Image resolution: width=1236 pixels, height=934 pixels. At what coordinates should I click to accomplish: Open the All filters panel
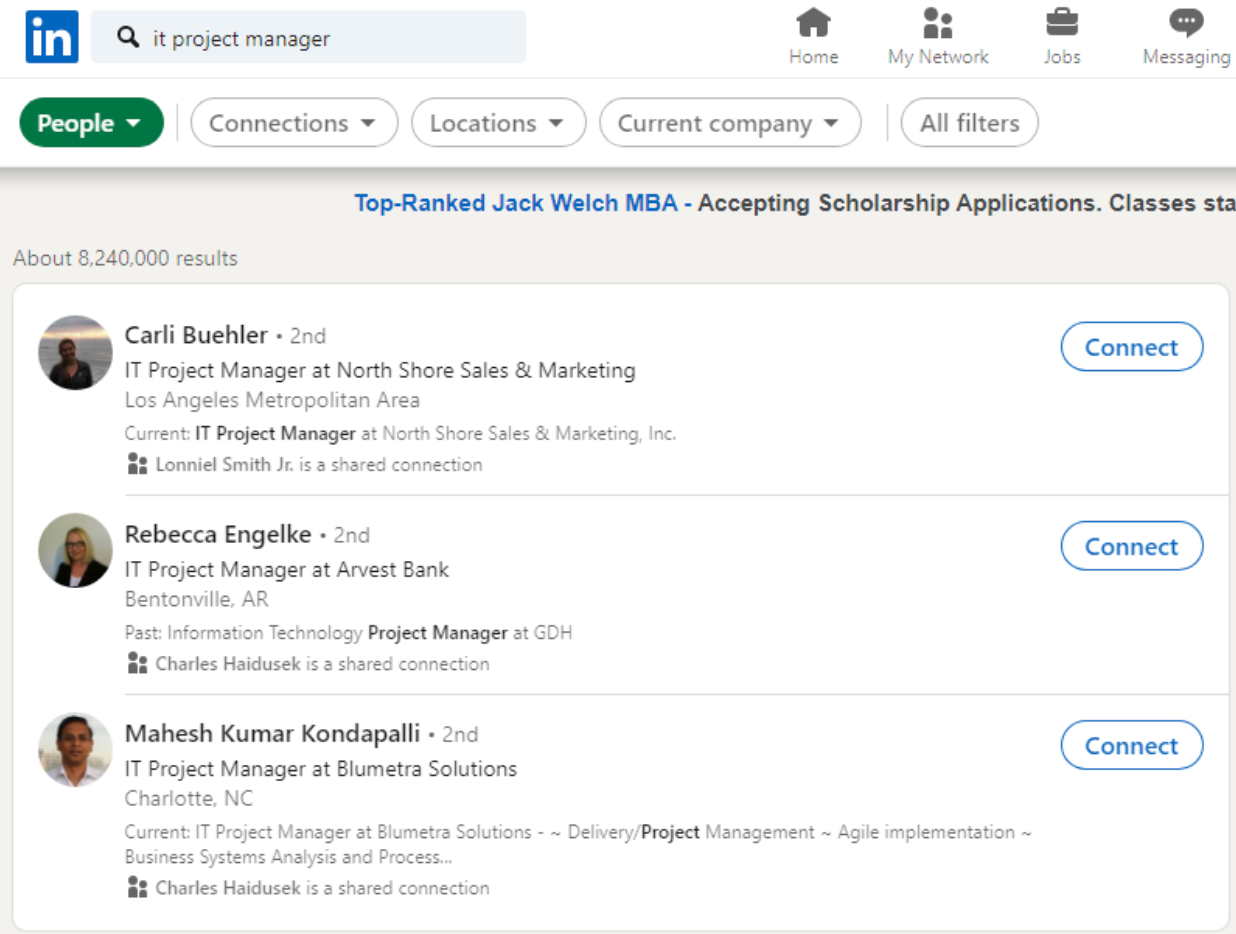pyautogui.click(x=968, y=122)
